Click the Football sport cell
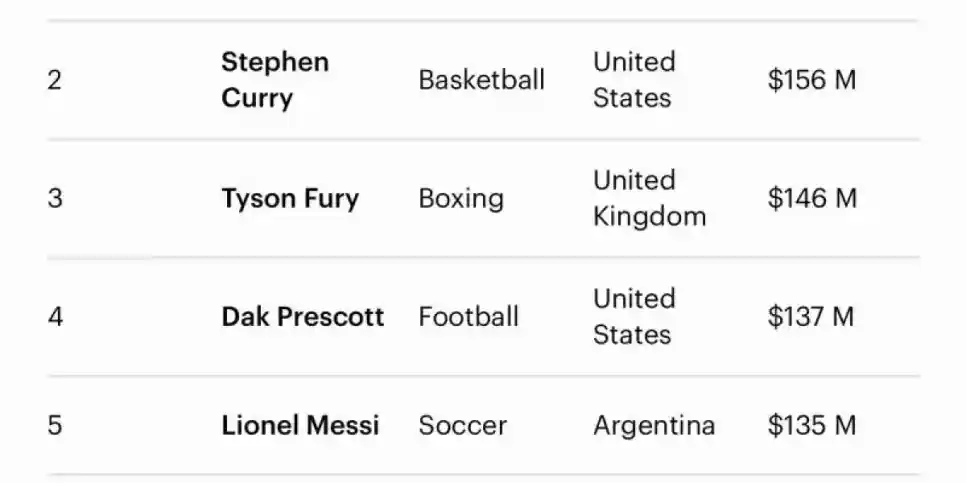 click(x=468, y=317)
